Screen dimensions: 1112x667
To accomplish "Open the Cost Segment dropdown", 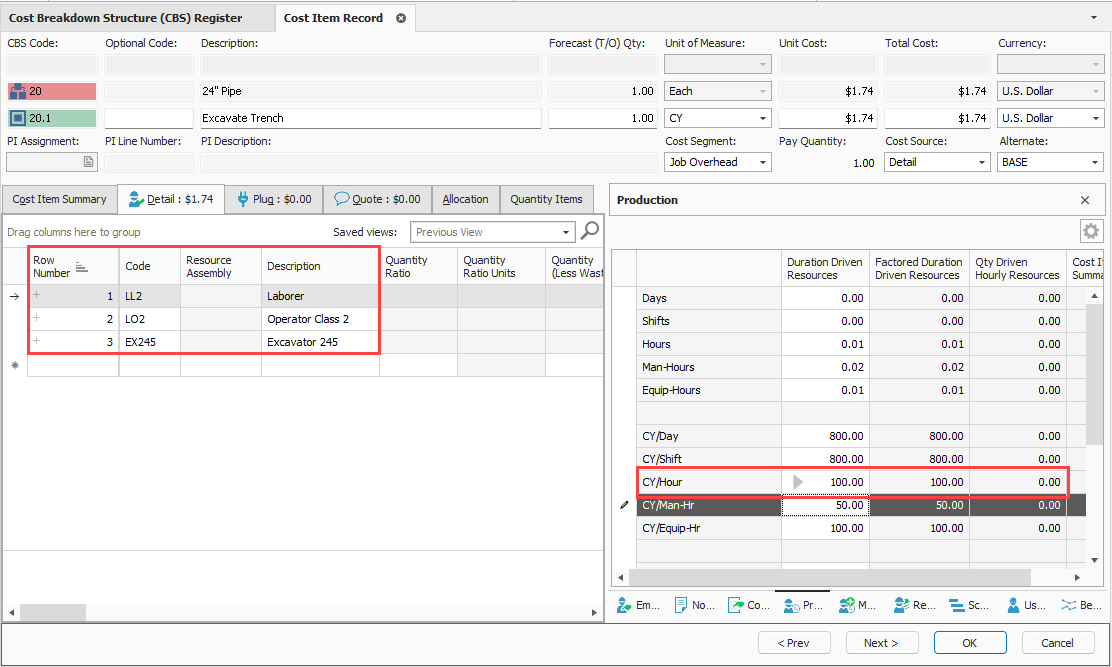I will click(x=764, y=162).
